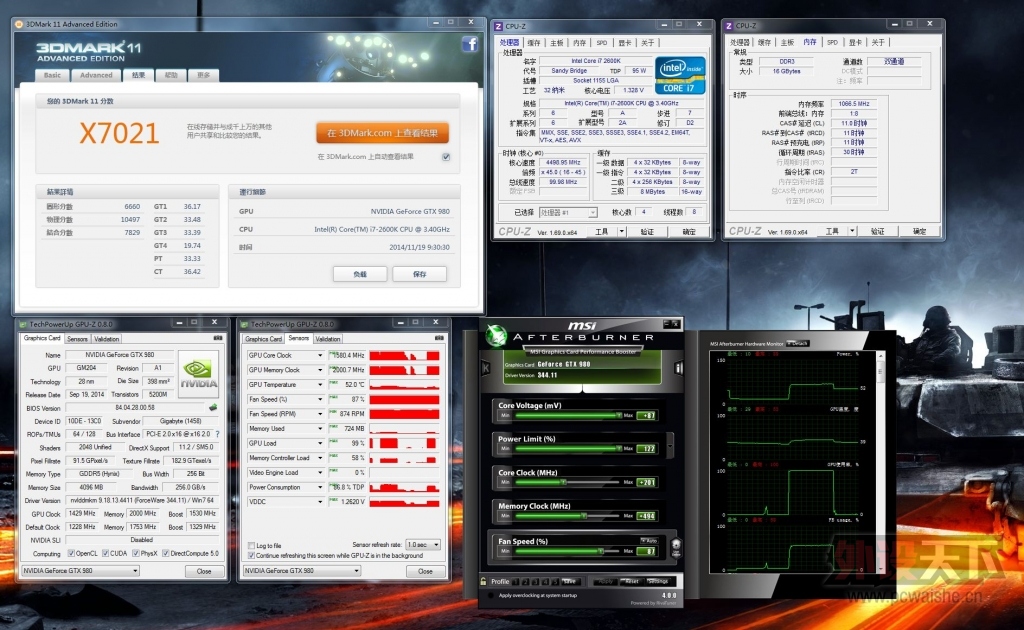
Task: Open tools dropdown arrow in left CPU-Z window
Action: click(x=622, y=231)
